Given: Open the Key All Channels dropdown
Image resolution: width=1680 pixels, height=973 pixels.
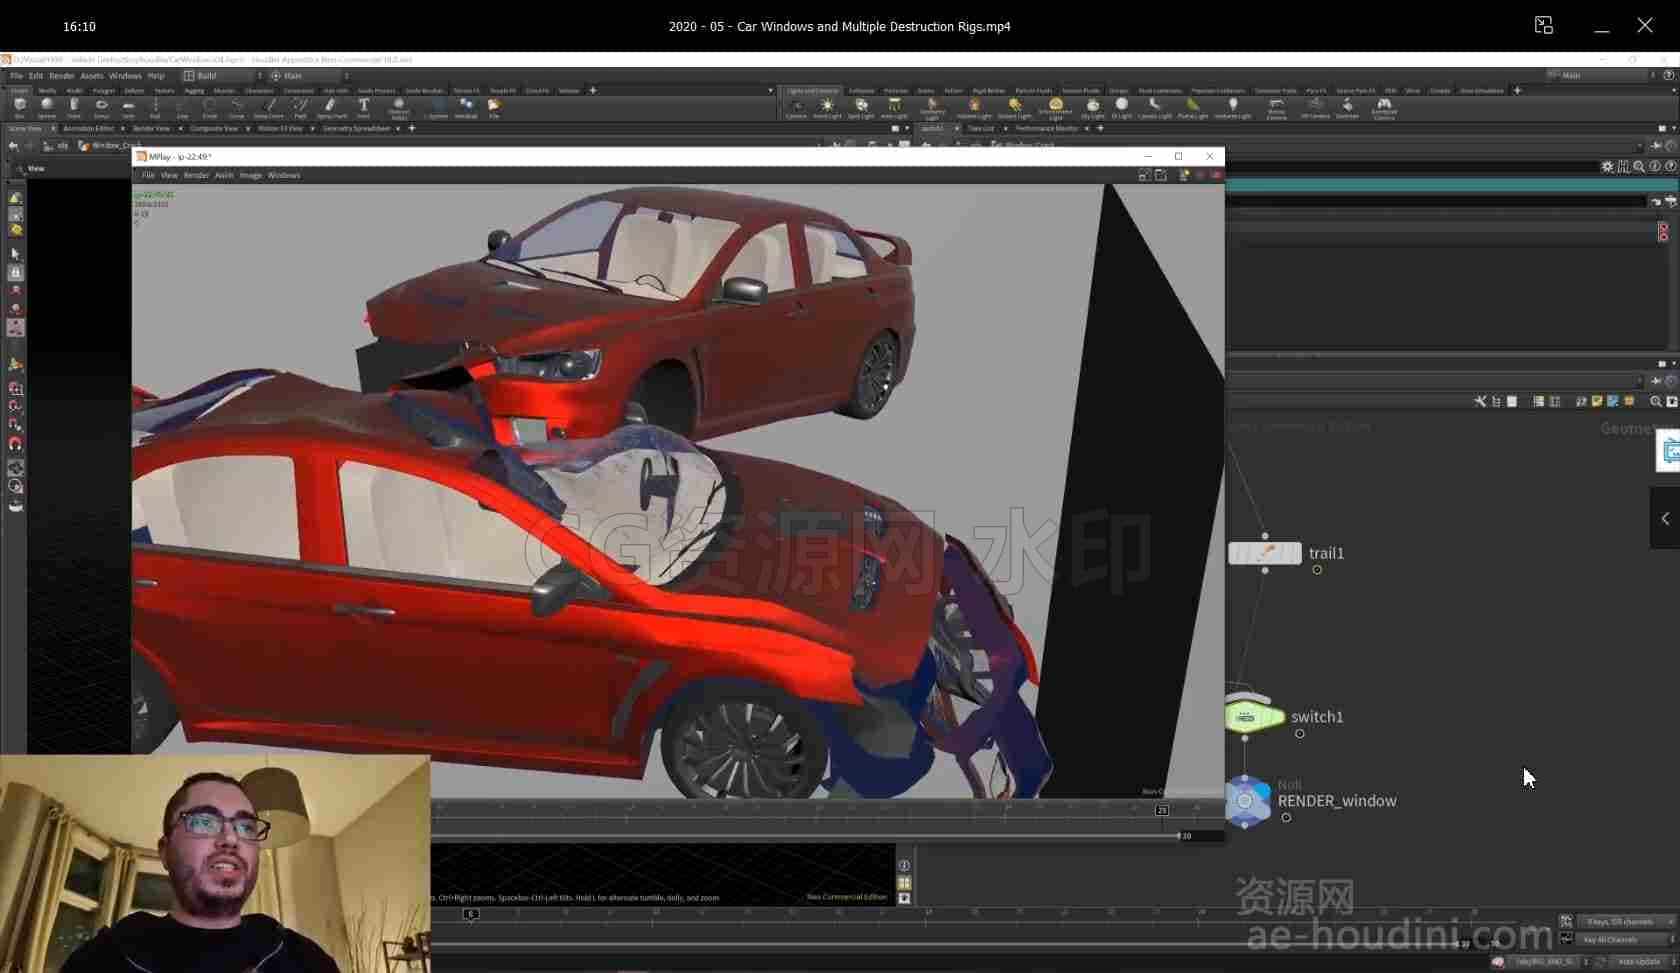Looking at the screenshot, I should (1626, 940).
